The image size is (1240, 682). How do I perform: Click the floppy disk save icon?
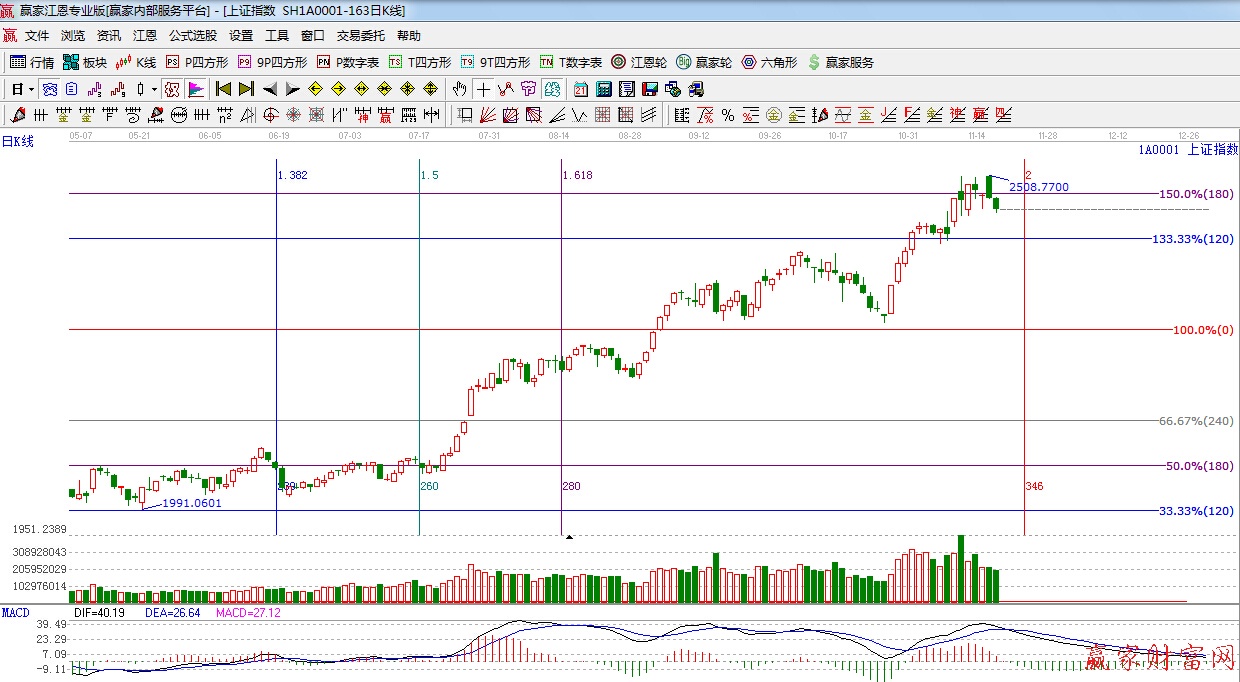pyautogui.click(x=650, y=89)
